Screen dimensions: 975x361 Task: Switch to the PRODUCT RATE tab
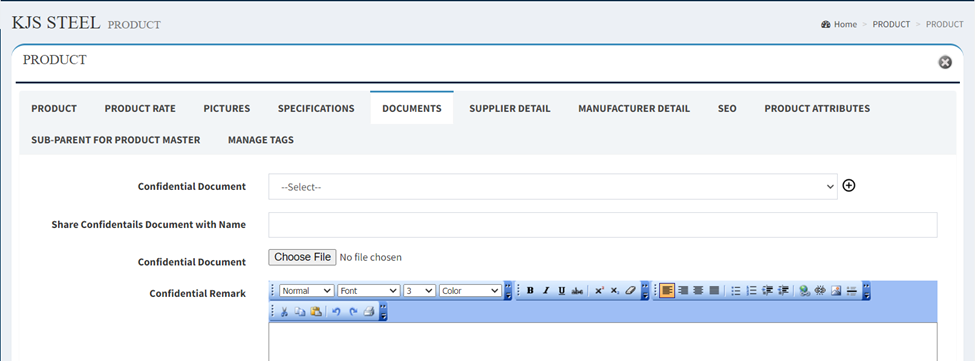click(x=140, y=108)
